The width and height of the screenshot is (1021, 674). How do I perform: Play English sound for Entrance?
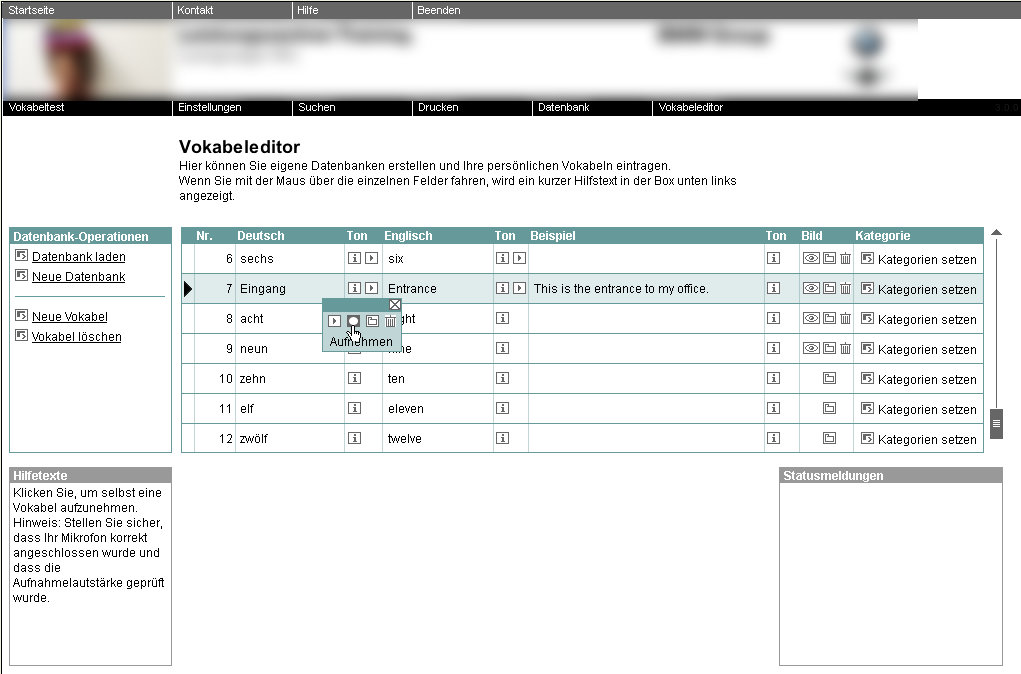coord(519,289)
